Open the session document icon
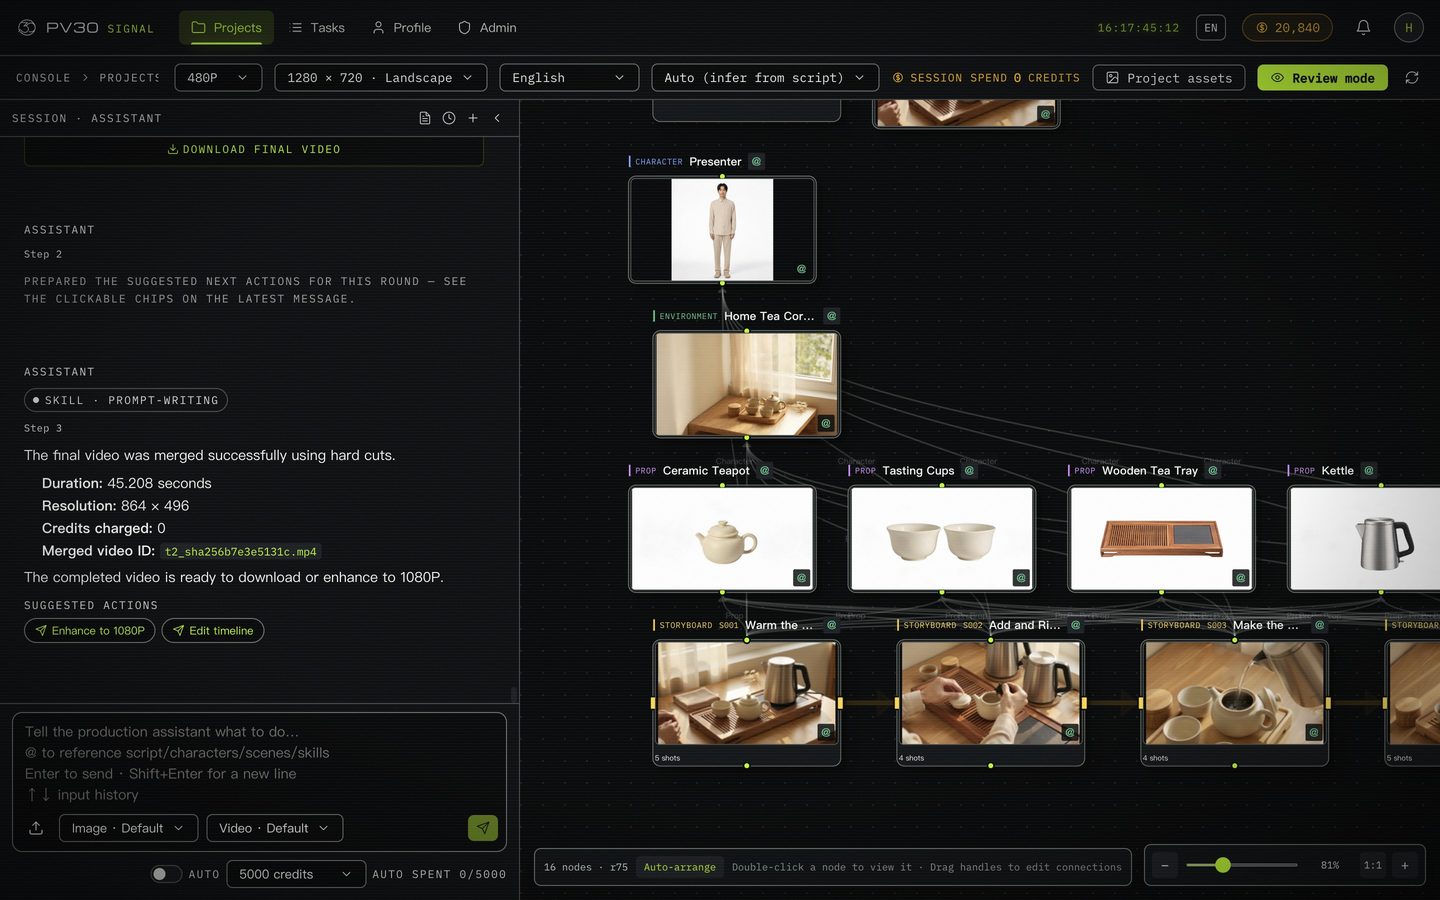 [x=425, y=118]
